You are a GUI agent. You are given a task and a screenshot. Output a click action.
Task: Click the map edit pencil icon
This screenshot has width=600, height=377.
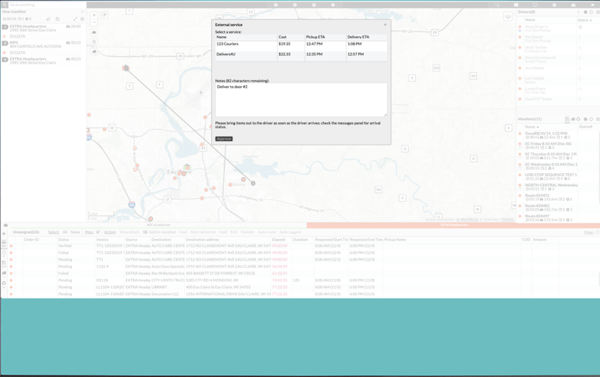point(104,15)
